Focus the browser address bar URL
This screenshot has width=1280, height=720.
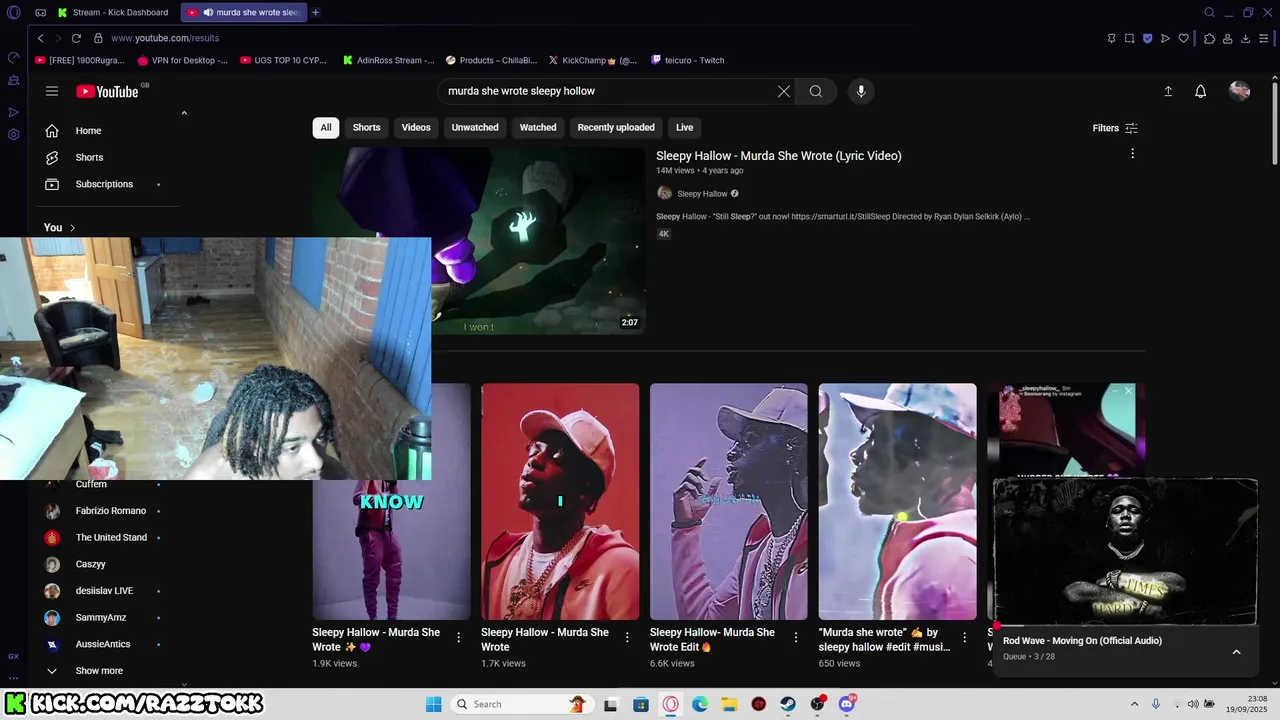coord(164,38)
